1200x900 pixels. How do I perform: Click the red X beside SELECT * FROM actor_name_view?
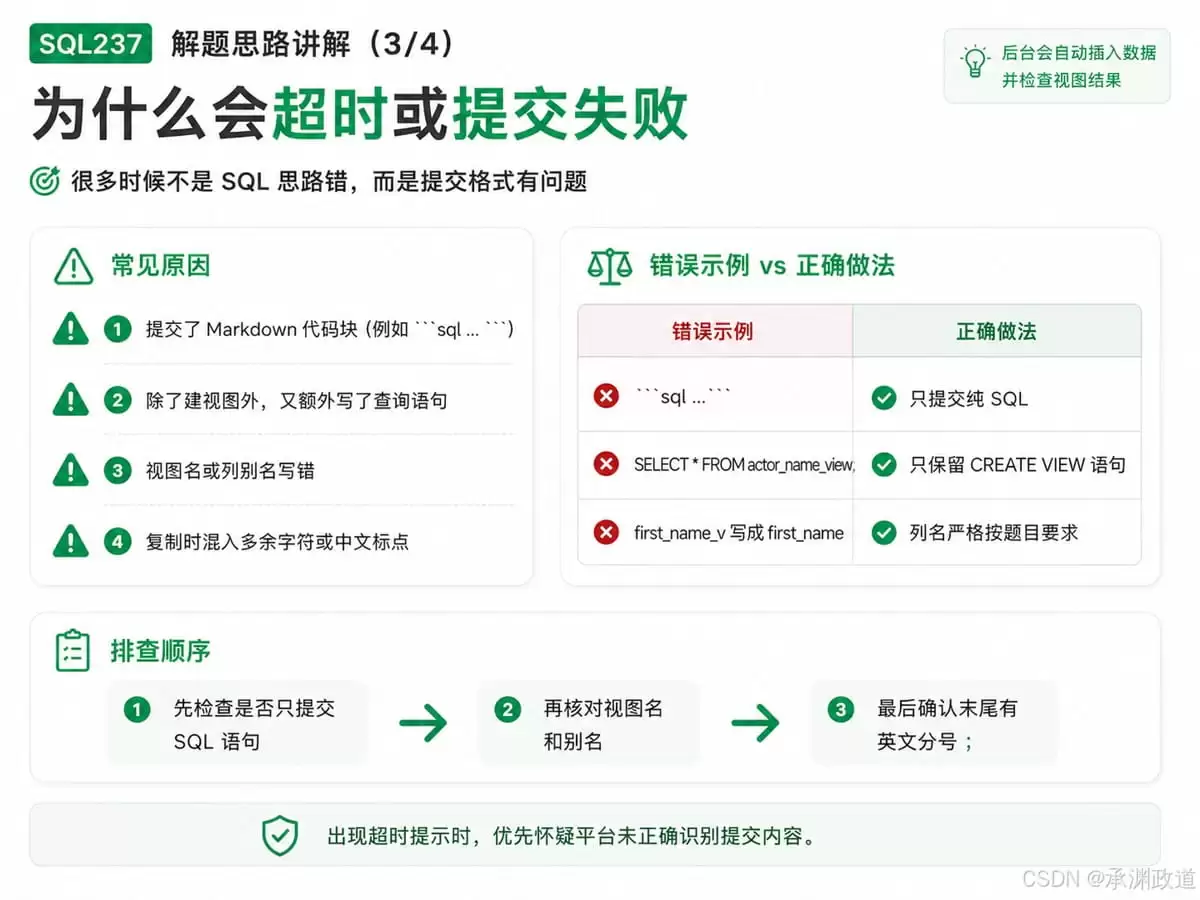606,464
